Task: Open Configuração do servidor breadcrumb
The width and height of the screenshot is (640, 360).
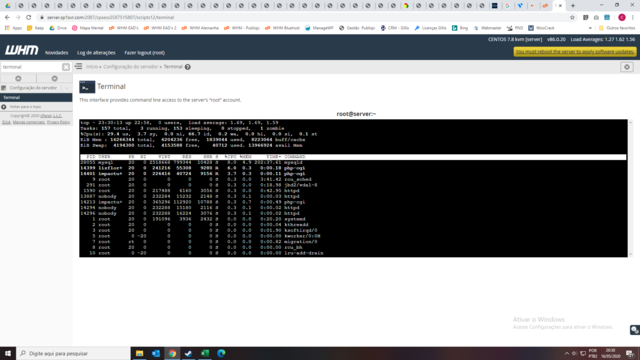Action: click(x=130, y=67)
